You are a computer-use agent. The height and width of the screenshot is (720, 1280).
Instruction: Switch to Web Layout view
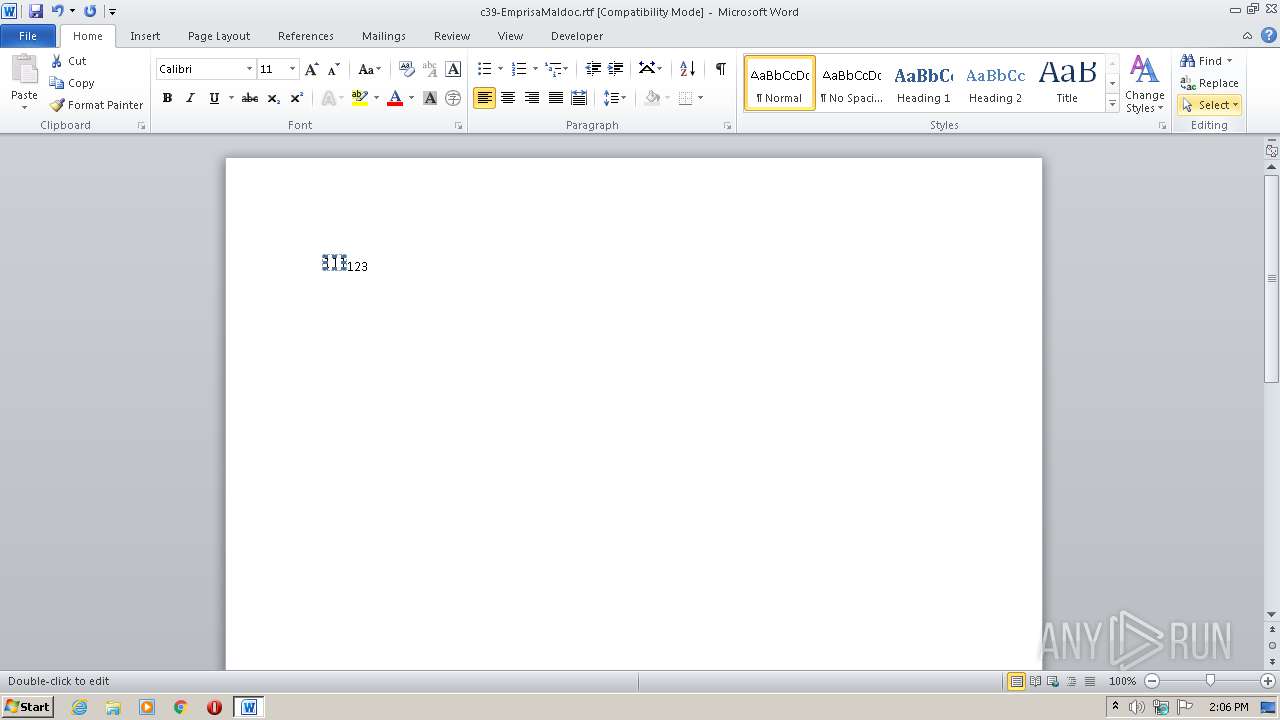(x=1052, y=681)
